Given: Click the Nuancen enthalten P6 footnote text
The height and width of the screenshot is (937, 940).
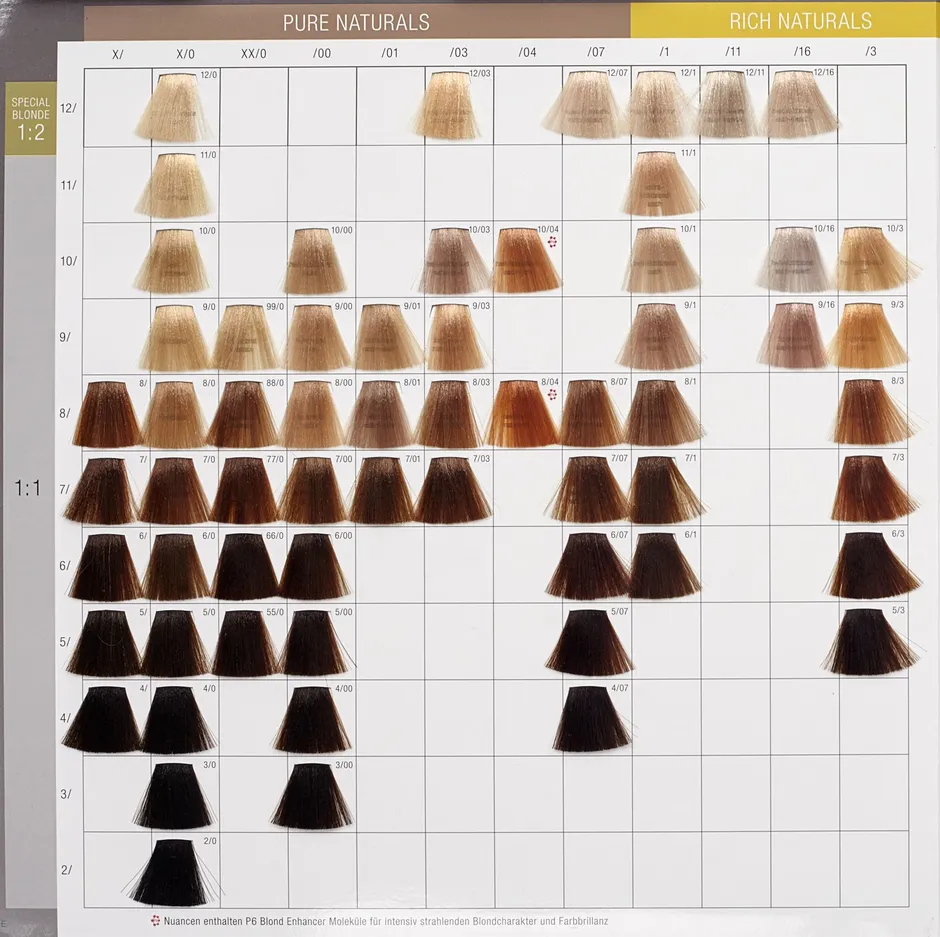Looking at the screenshot, I should coord(386,921).
